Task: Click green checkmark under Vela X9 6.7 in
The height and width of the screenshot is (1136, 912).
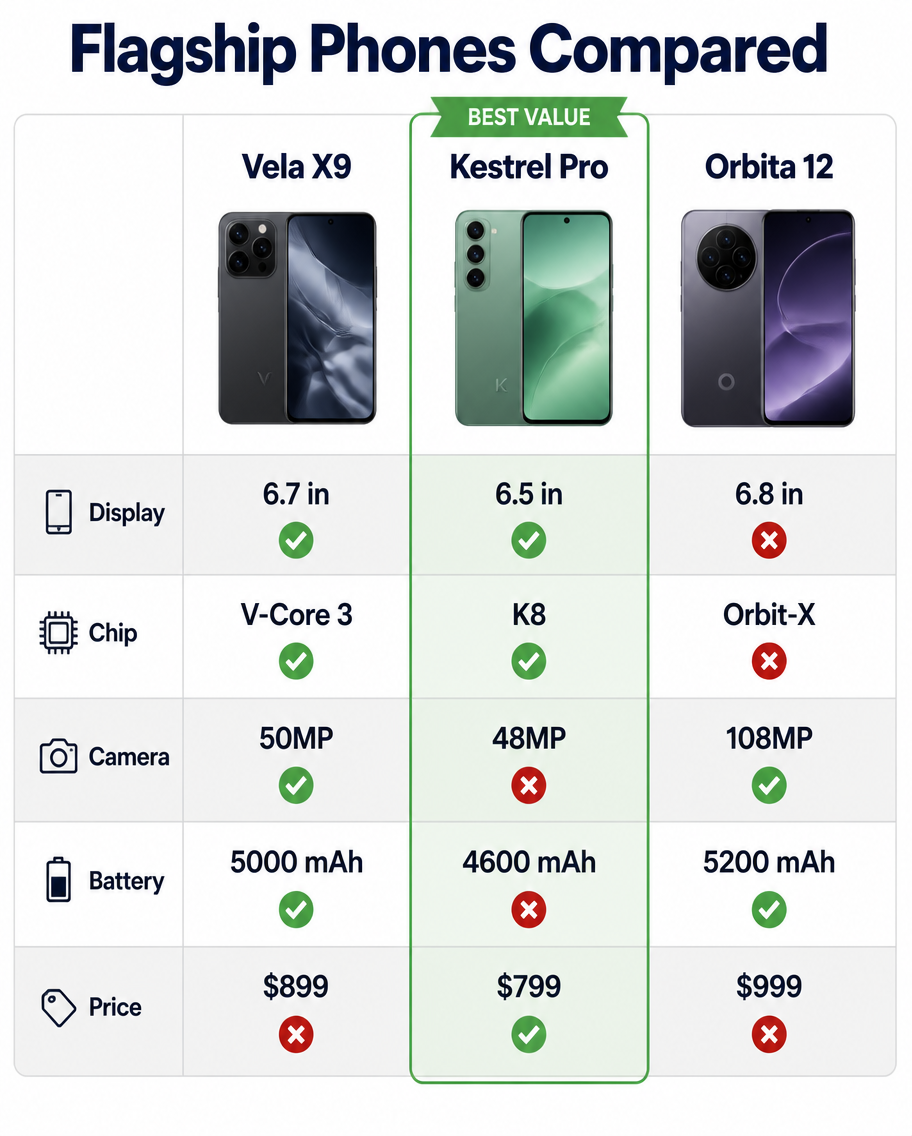Action: tap(296, 540)
